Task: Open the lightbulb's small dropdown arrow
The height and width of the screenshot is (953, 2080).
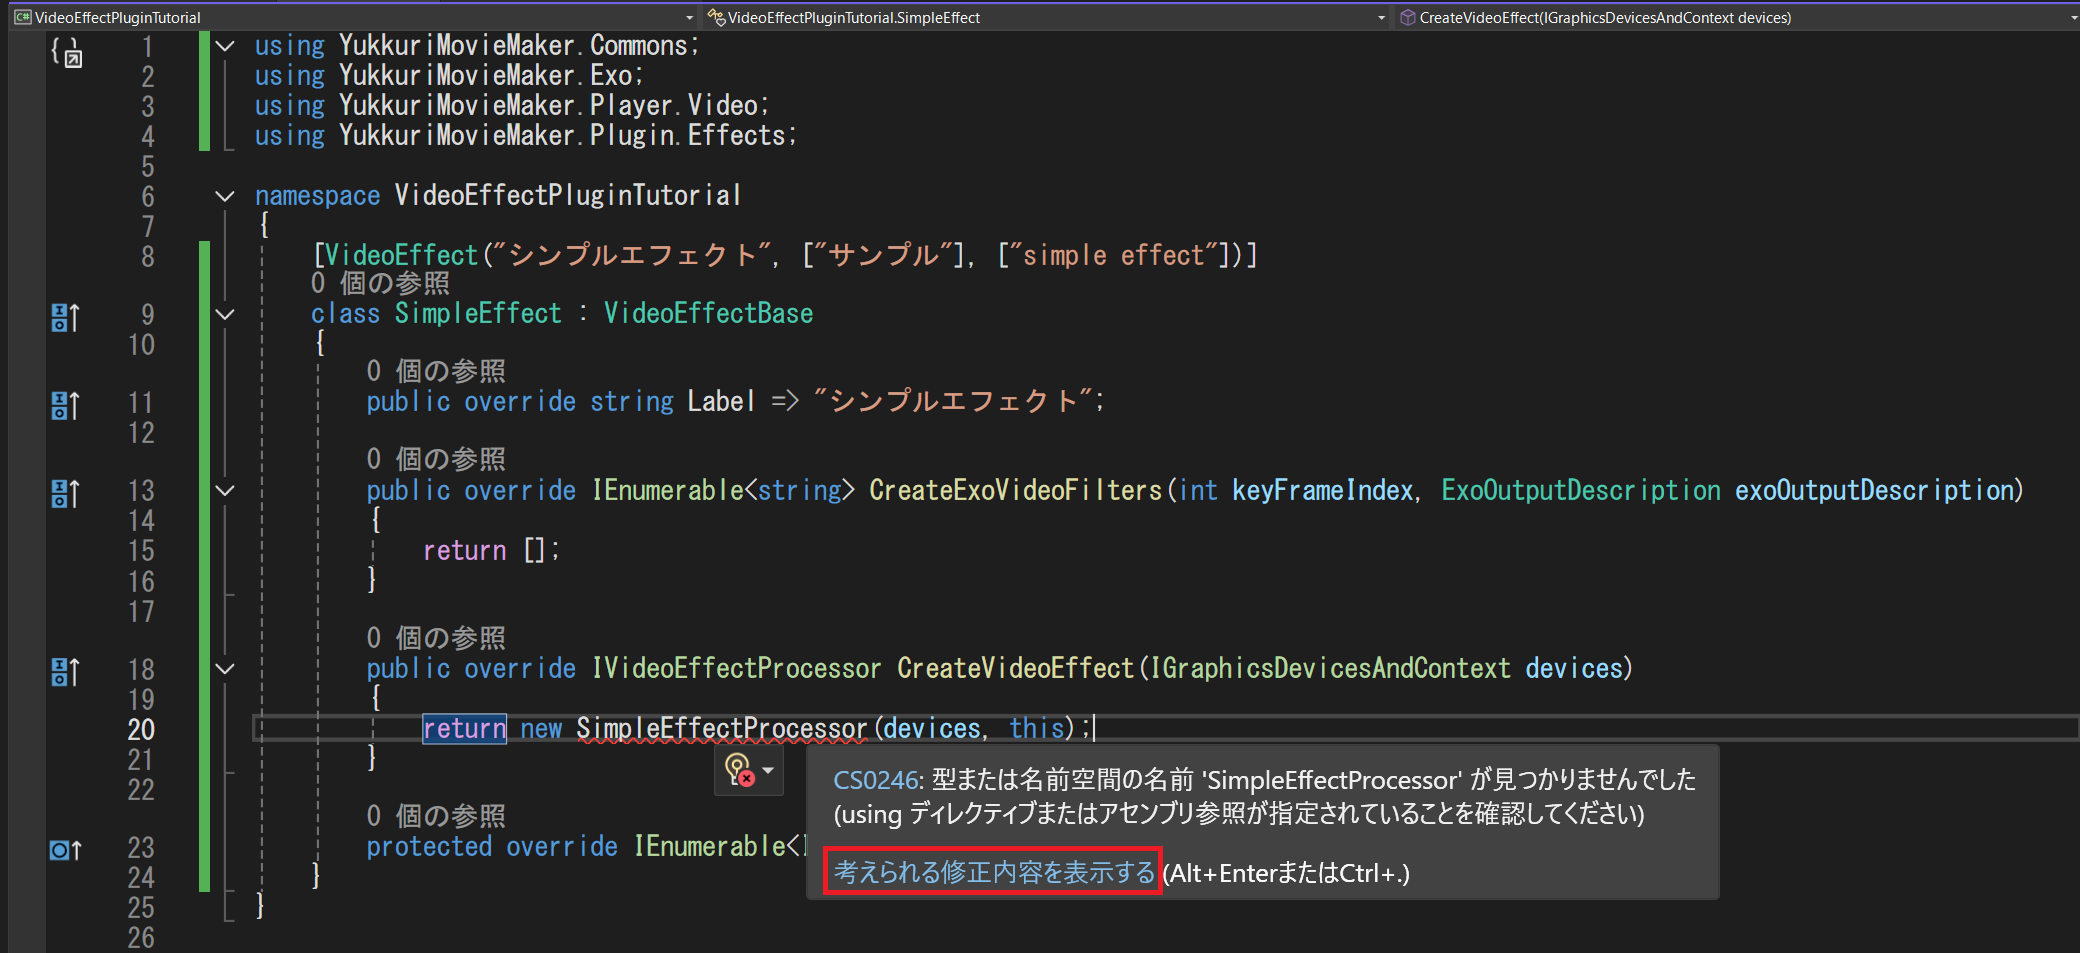Action: pos(768,771)
